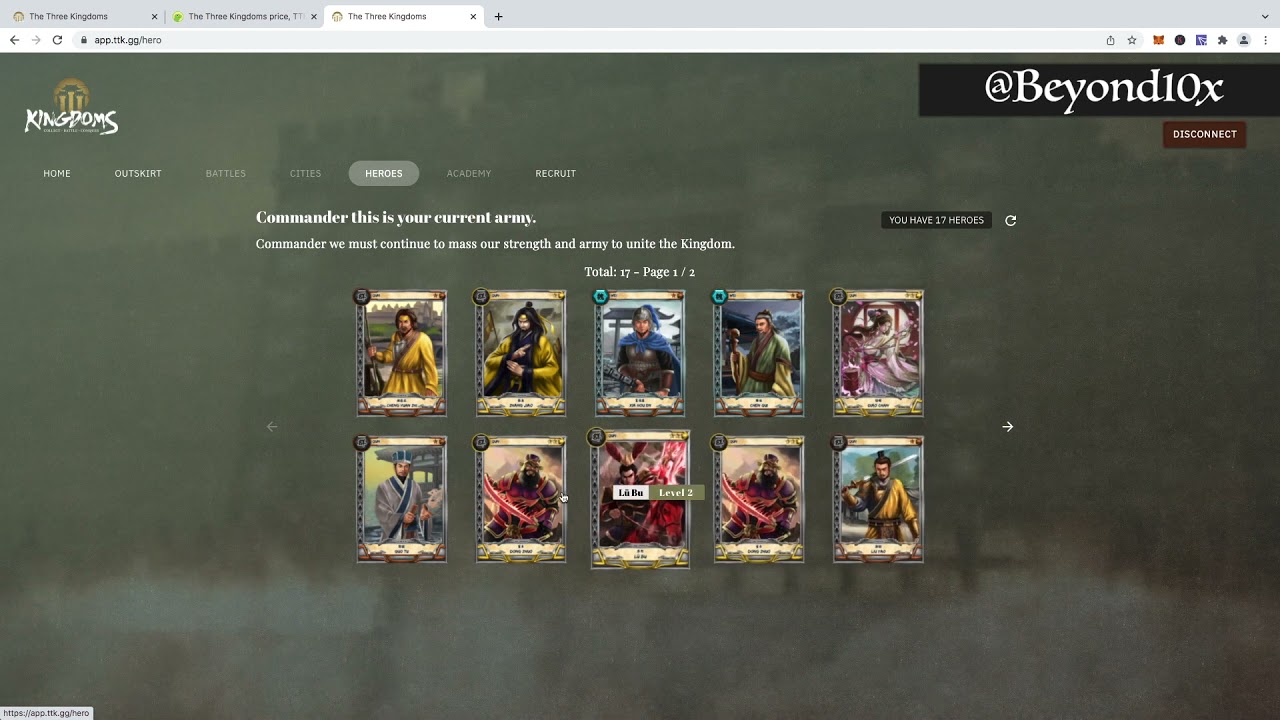Screen dimensions: 1280x720
Task: Select the HEROES menu item
Action: pyautogui.click(x=384, y=173)
